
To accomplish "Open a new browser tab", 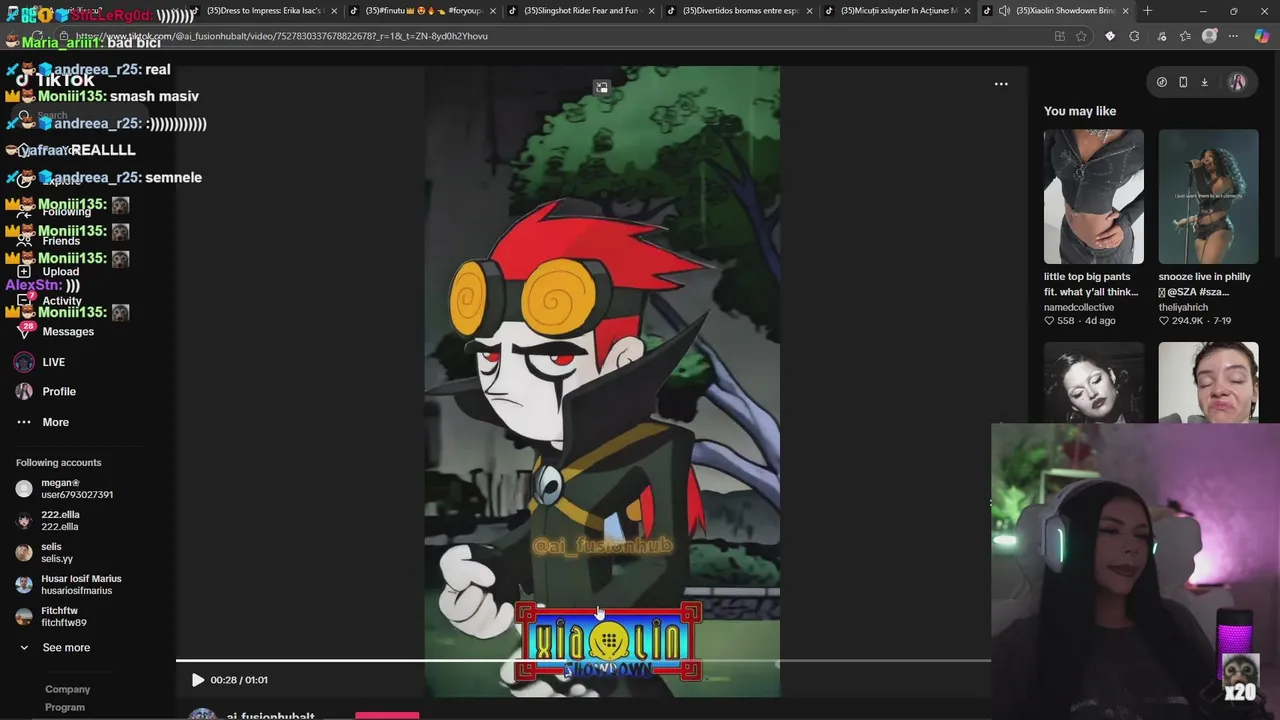I will pyautogui.click(x=1147, y=11).
